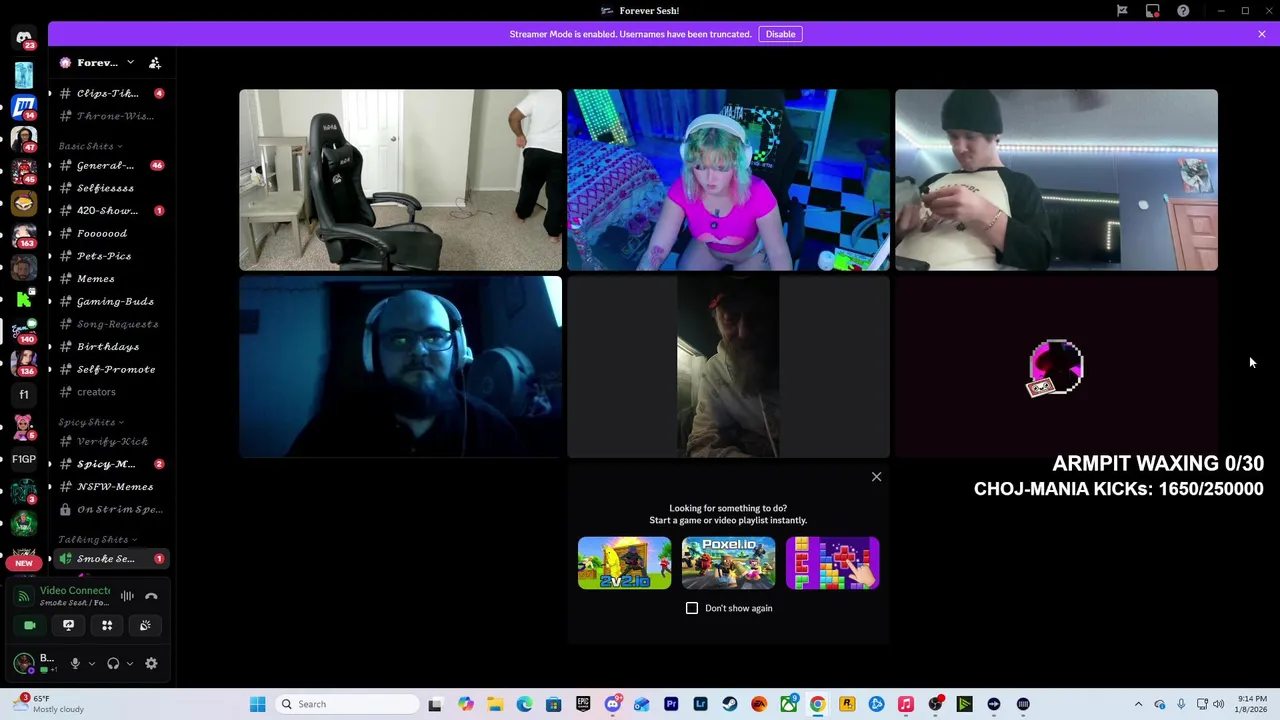The image size is (1280, 720).
Task: Collapse the Basic Shits category
Action: pyautogui.click(x=90, y=146)
